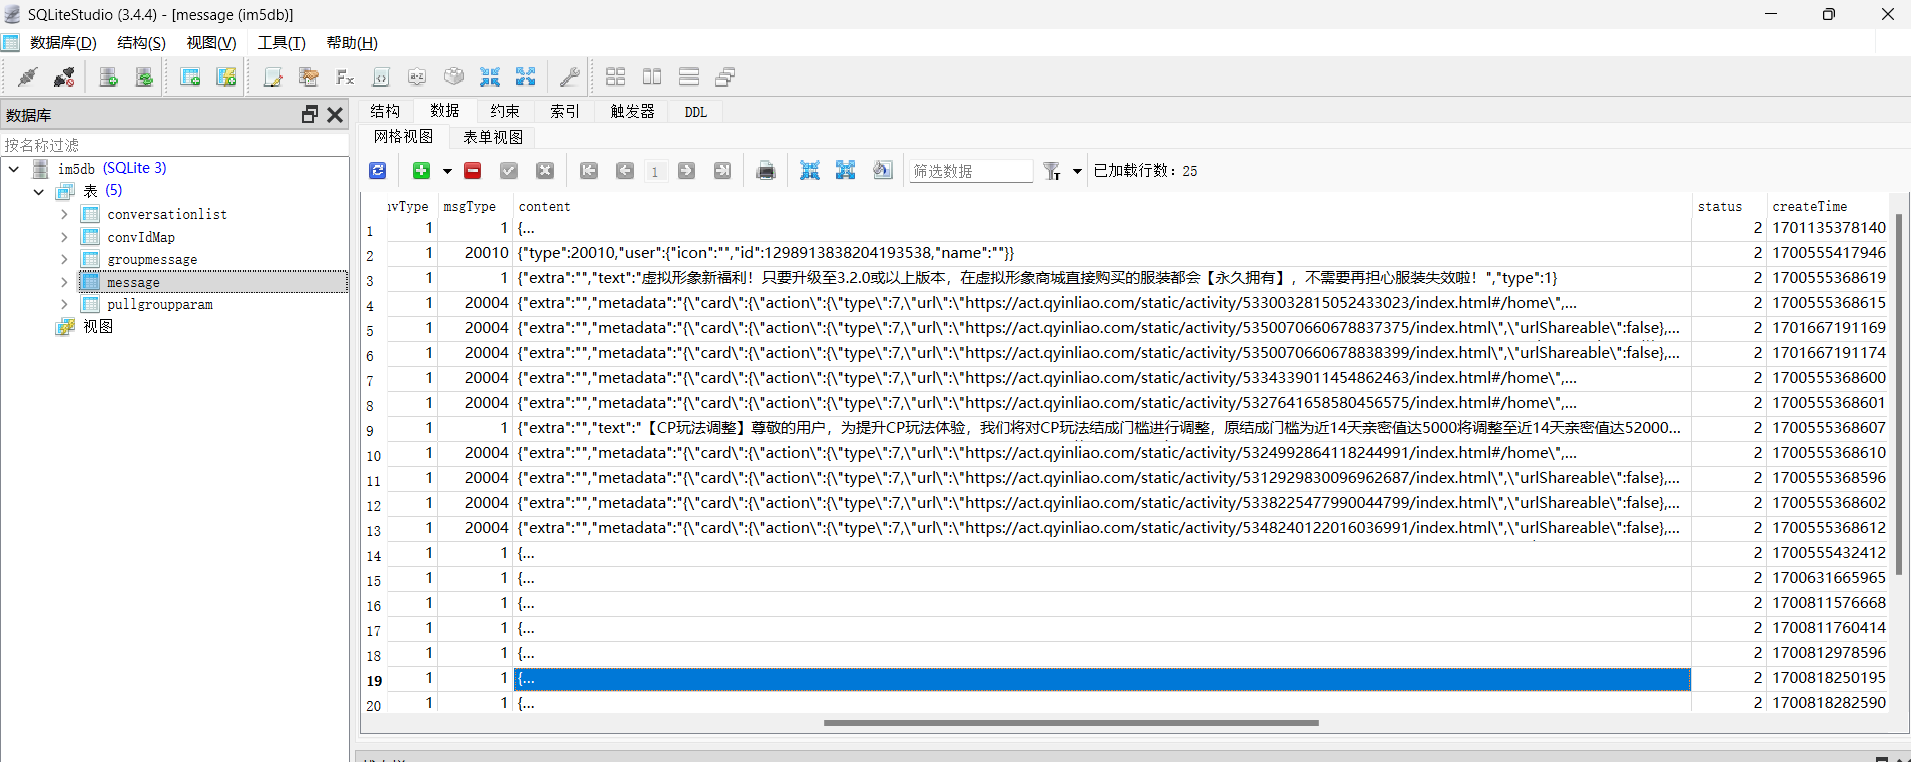
Task: Expand the groupmessage table node
Action: pos(64,259)
